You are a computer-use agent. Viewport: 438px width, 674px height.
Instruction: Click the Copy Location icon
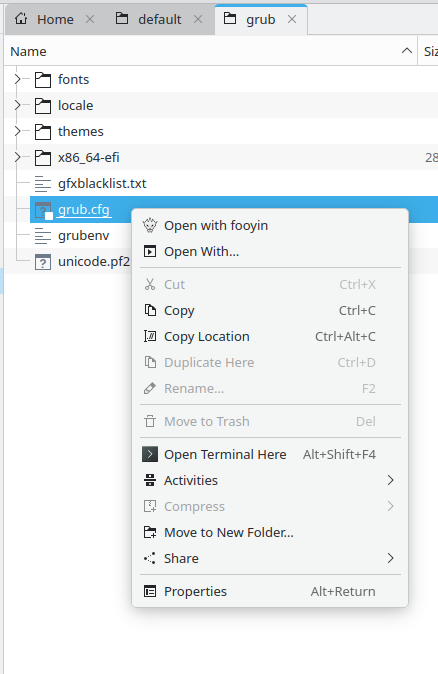[x=150, y=336]
